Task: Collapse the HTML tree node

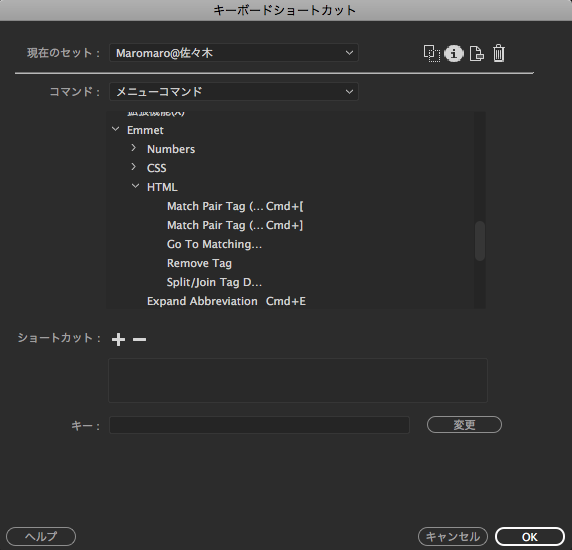Action: [135, 186]
